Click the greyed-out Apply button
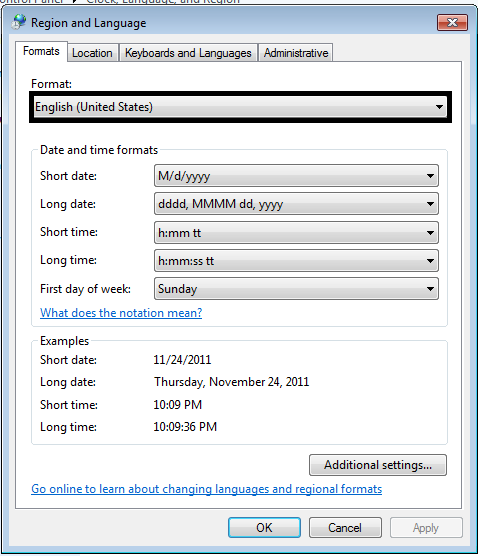478x556 pixels. (426, 528)
